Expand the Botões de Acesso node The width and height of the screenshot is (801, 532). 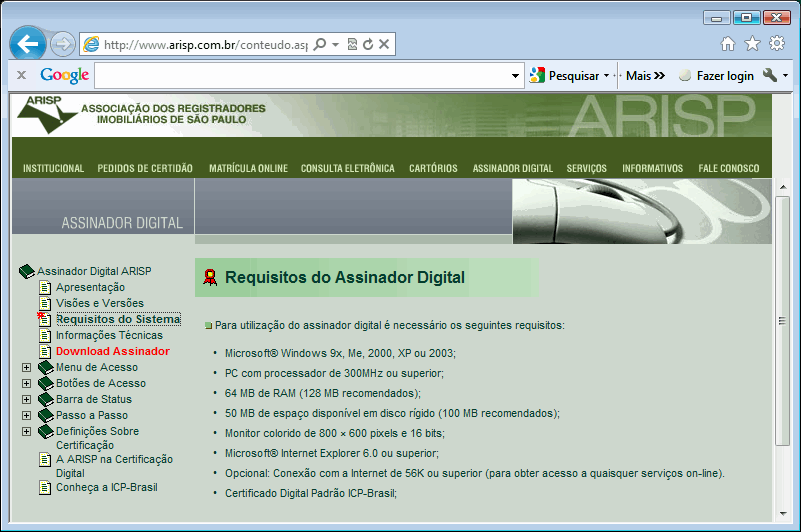[27, 383]
